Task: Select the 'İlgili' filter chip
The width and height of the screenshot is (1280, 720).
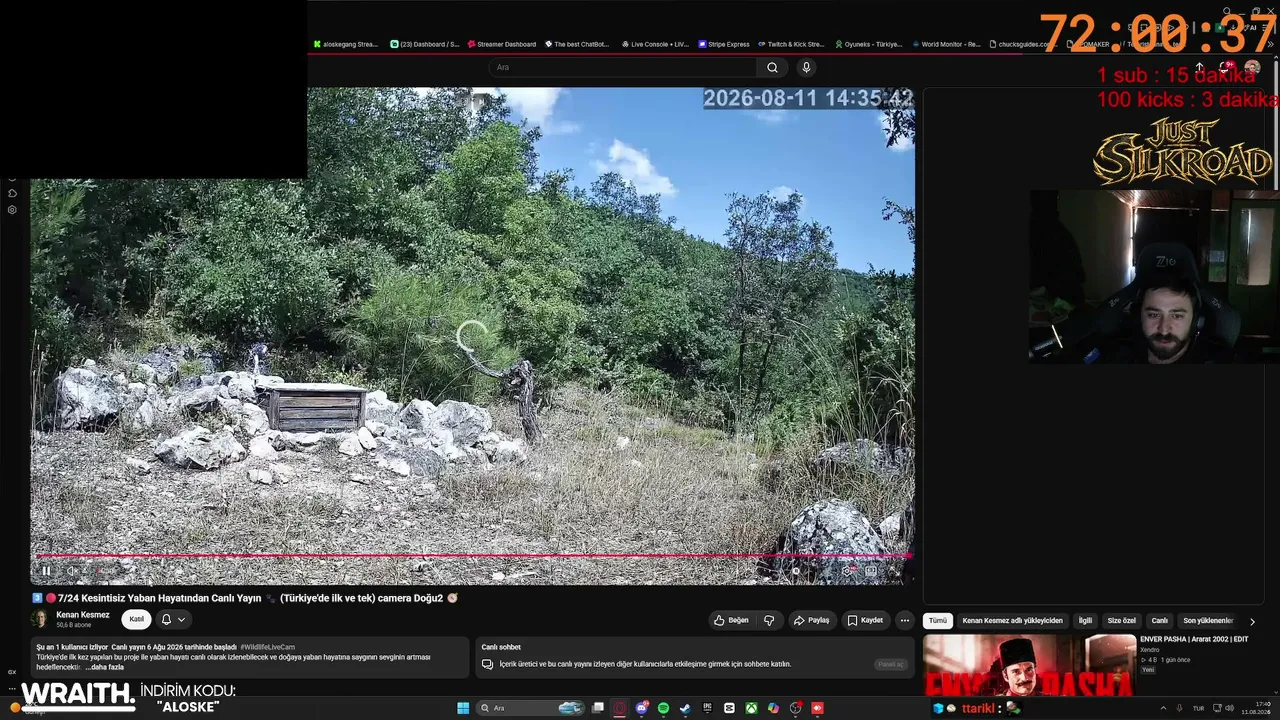Action: click(x=1085, y=621)
